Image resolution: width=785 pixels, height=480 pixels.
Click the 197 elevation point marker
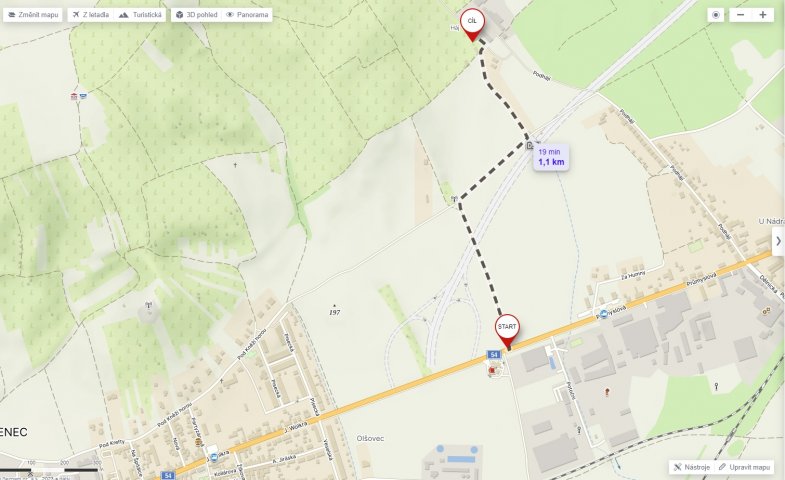(x=334, y=310)
